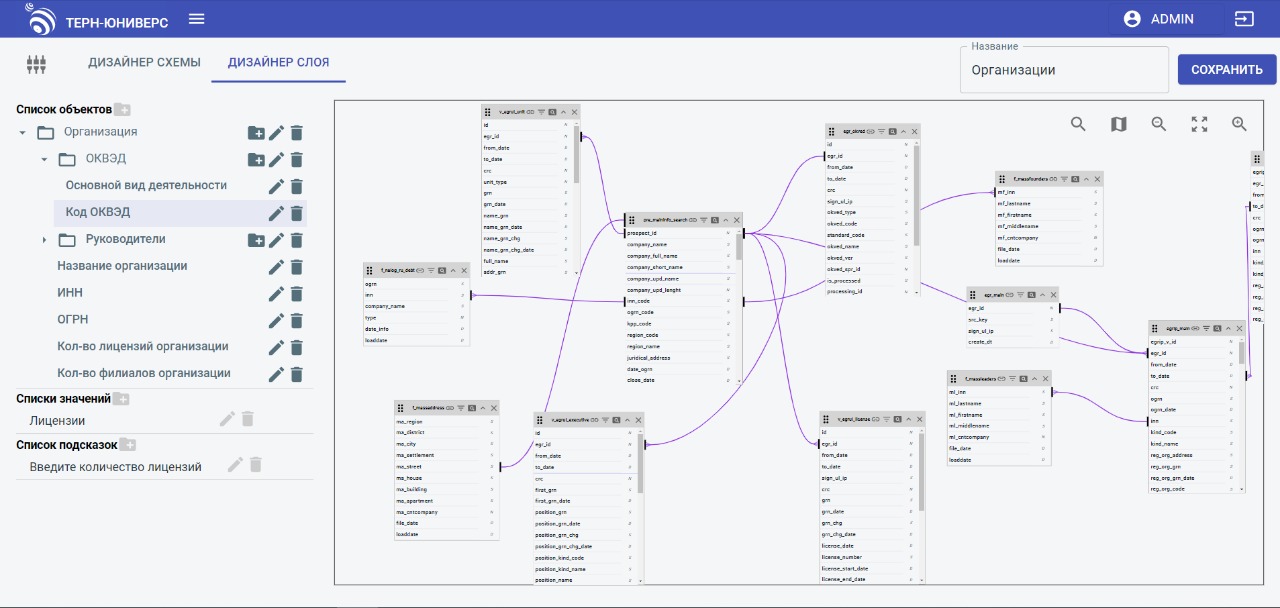
Task: Delete the Код ОКВЭД item
Action: coord(296,213)
